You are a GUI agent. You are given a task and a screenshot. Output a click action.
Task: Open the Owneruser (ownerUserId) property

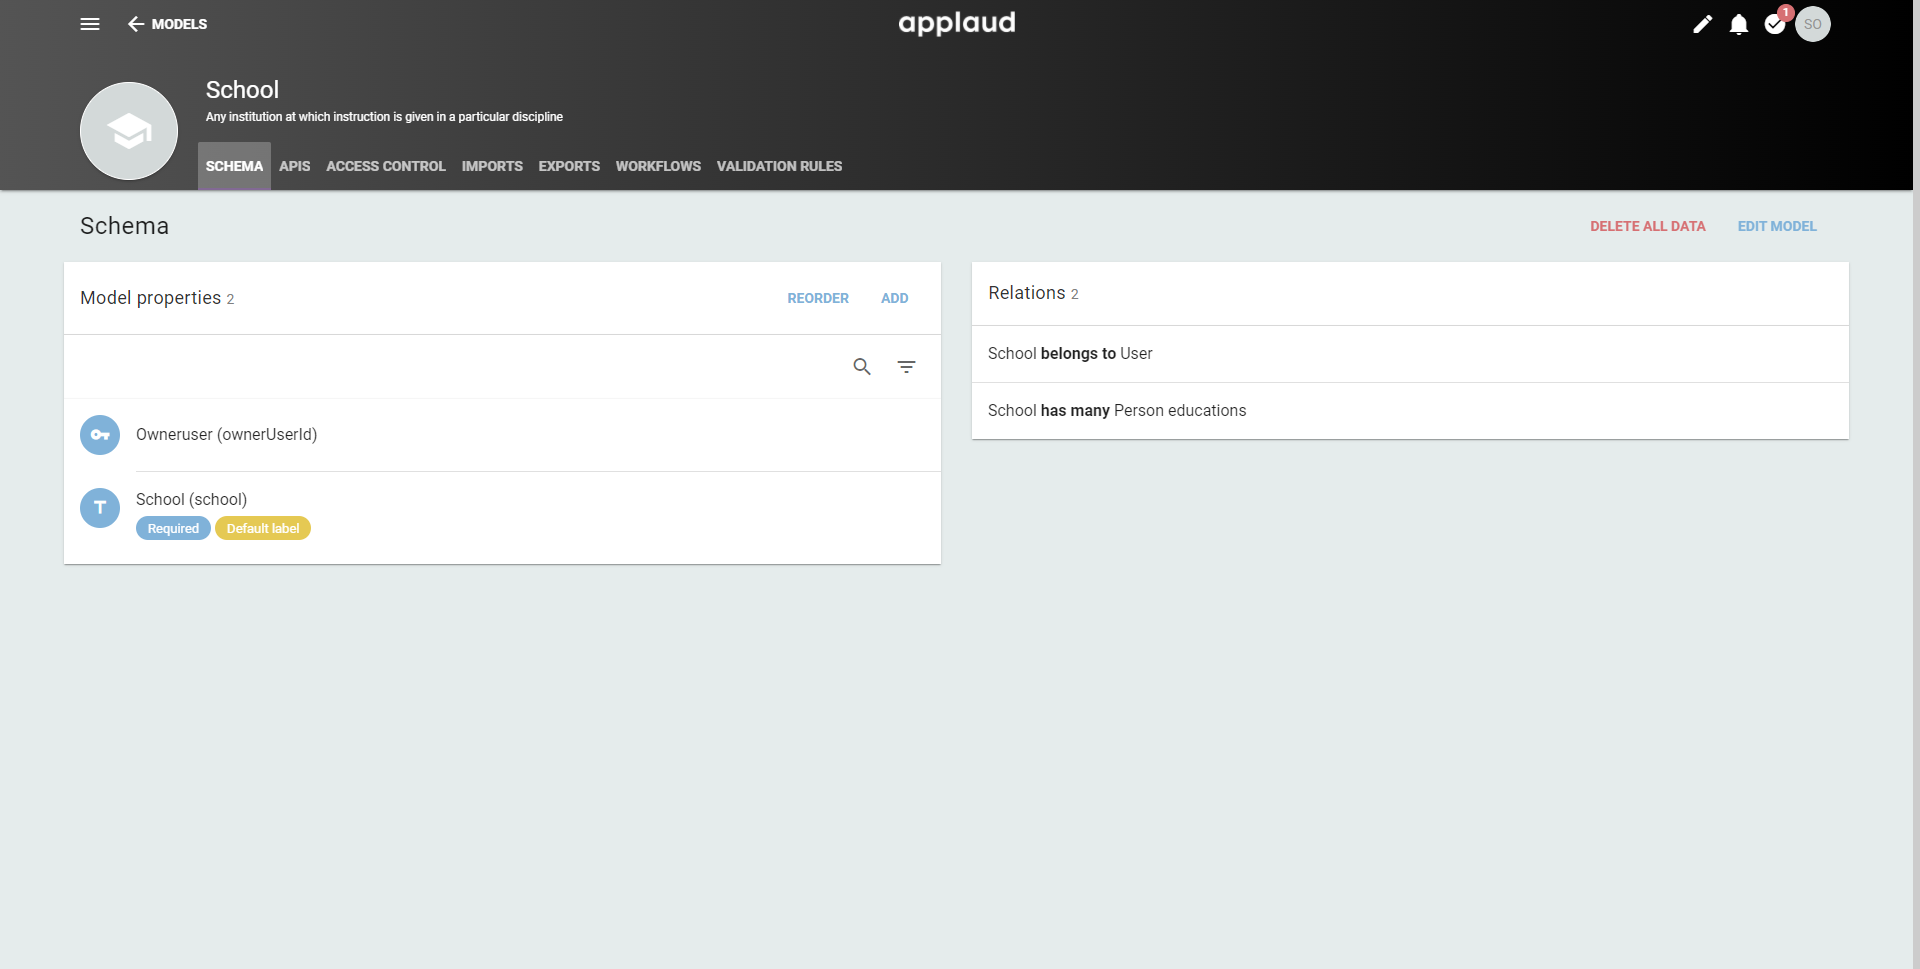tap(502, 435)
